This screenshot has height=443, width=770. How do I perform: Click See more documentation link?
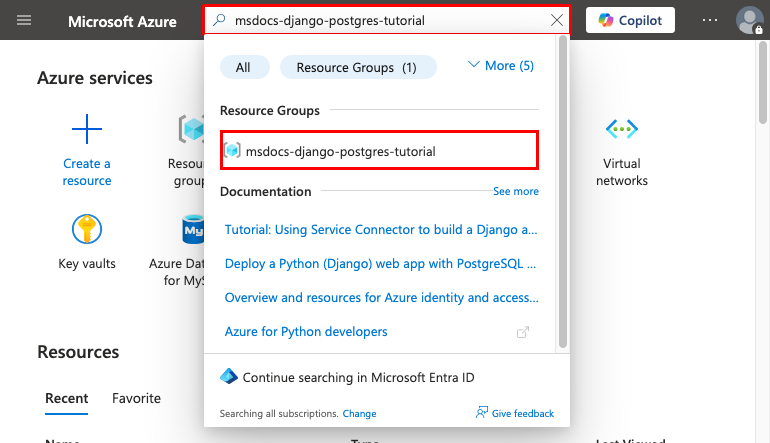coord(516,191)
